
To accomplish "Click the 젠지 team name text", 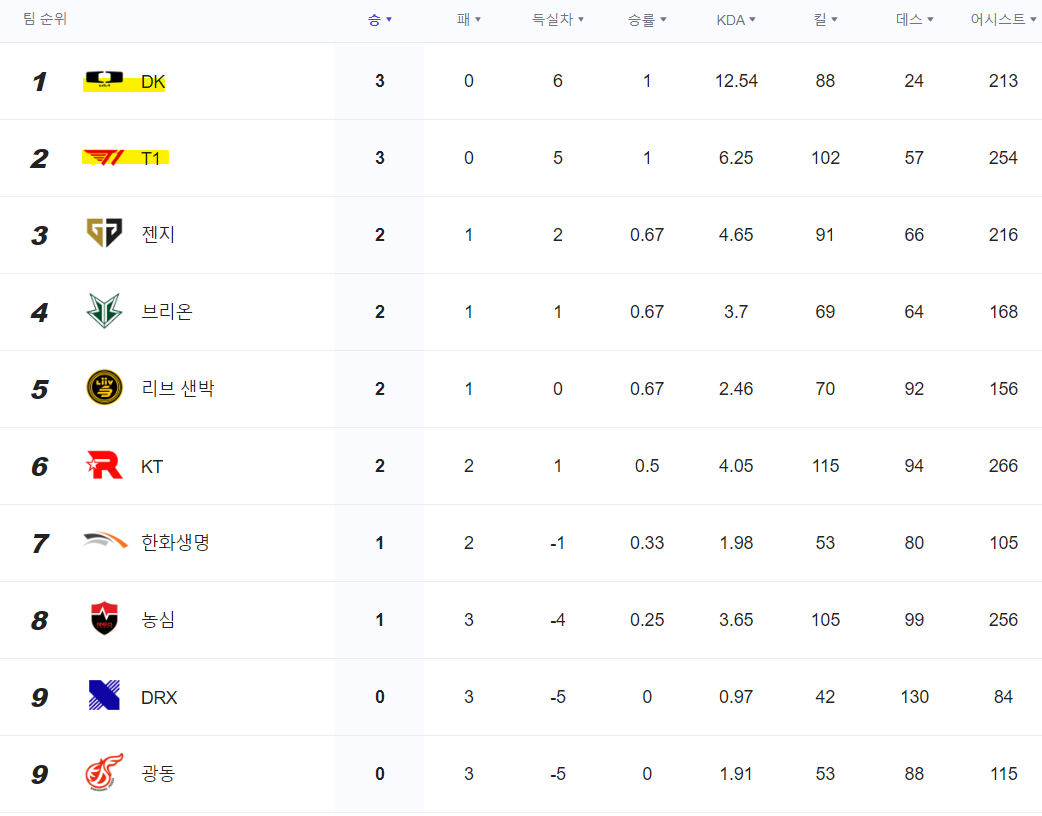I will (160, 235).
